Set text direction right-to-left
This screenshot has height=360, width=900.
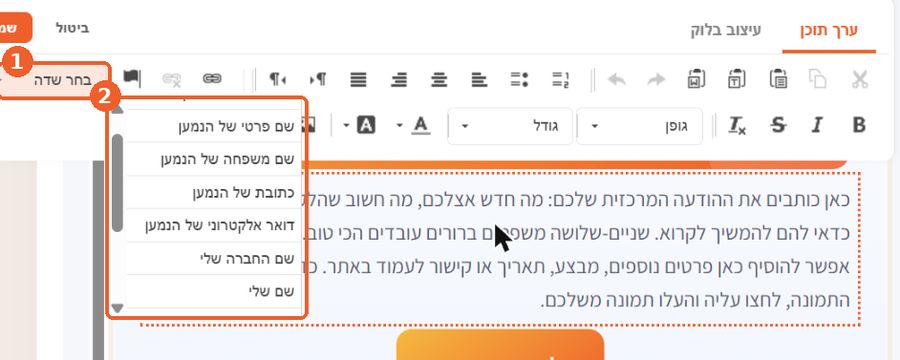278,79
